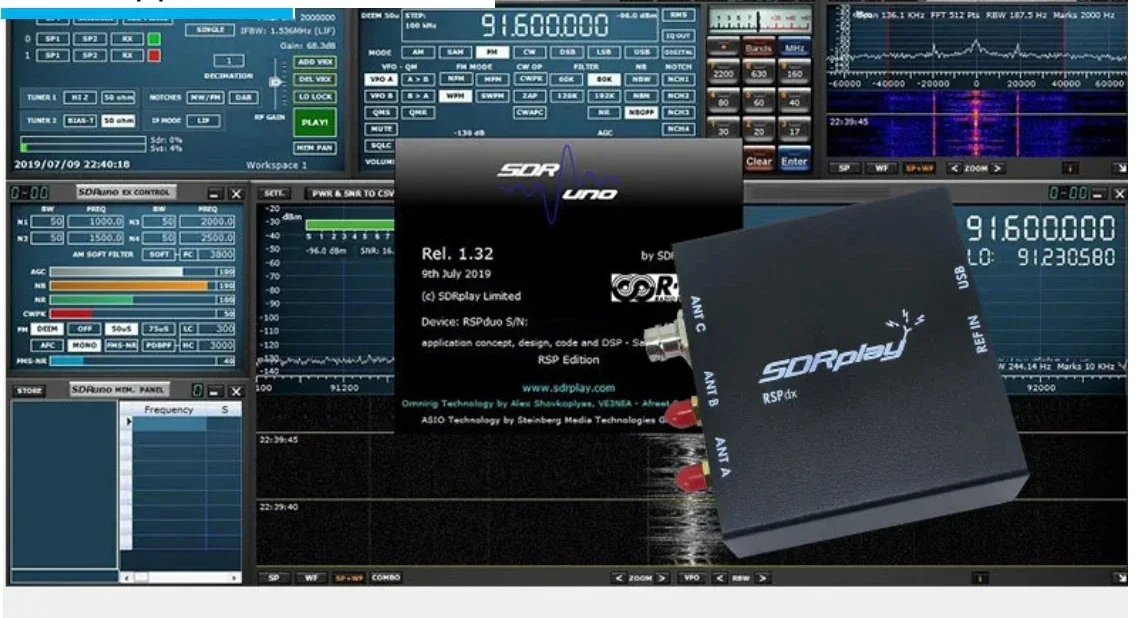Click the red indicator square in row 1
Screen dimensions: 1136x618
[x=154, y=55]
